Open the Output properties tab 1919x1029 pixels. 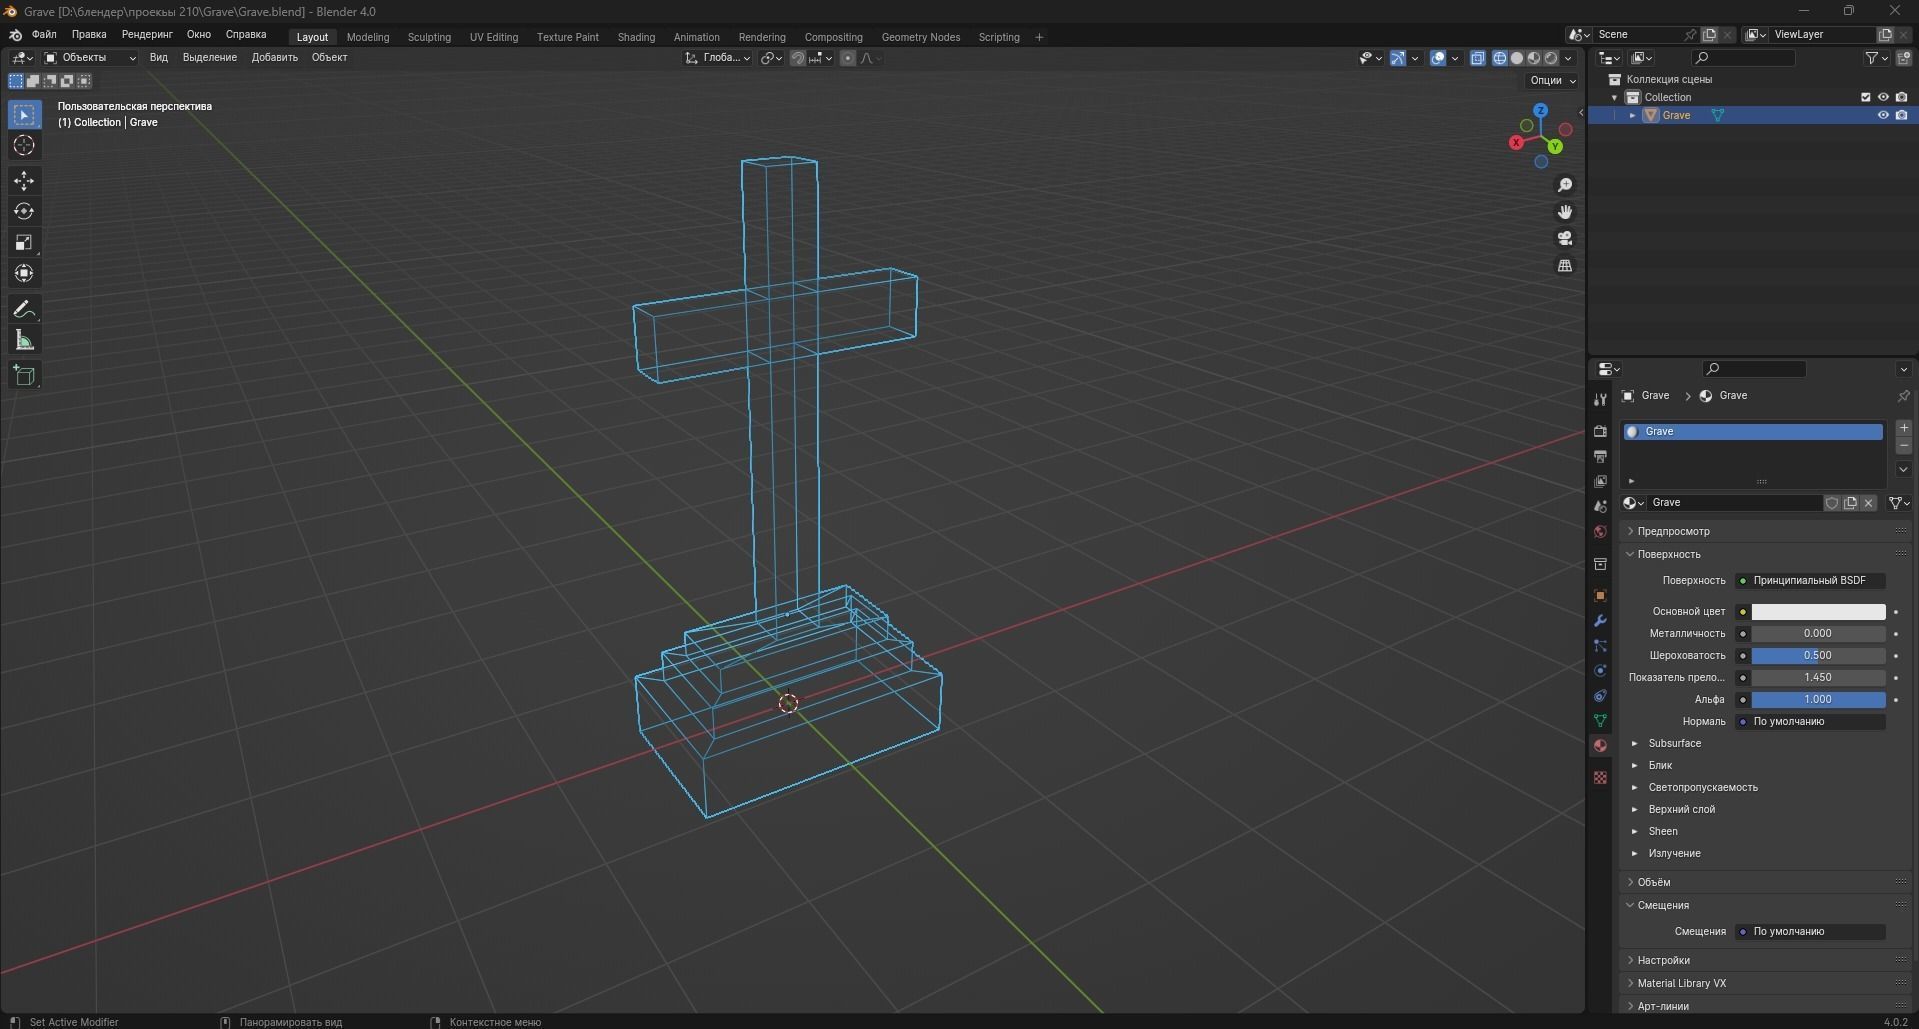(1600, 456)
